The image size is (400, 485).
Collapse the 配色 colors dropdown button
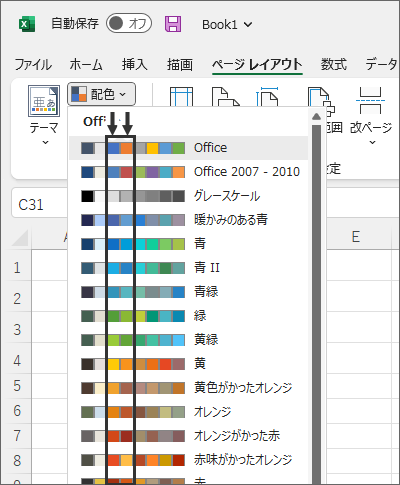pos(101,94)
